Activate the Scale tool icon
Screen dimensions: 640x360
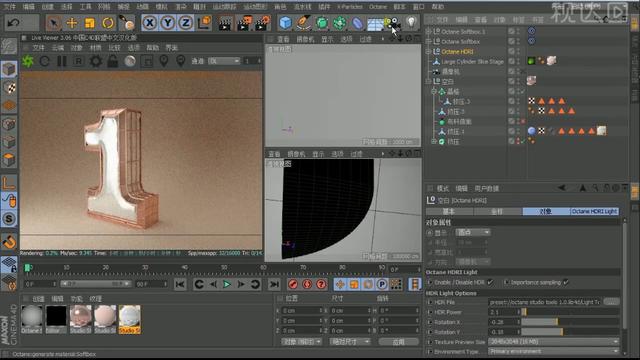click(90, 23)
